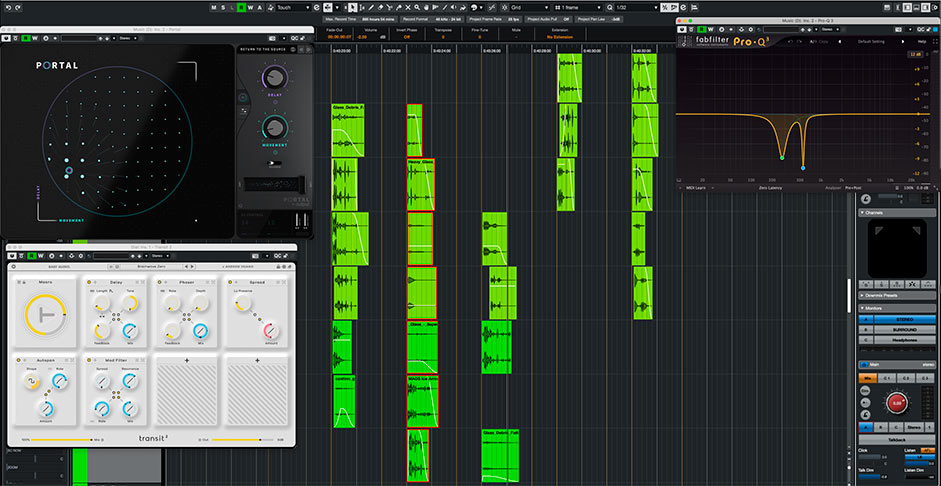This screenshot has width=941, height=486.
Task: Select the Erase tool in toolbar
Action: (x=380, y=7)
